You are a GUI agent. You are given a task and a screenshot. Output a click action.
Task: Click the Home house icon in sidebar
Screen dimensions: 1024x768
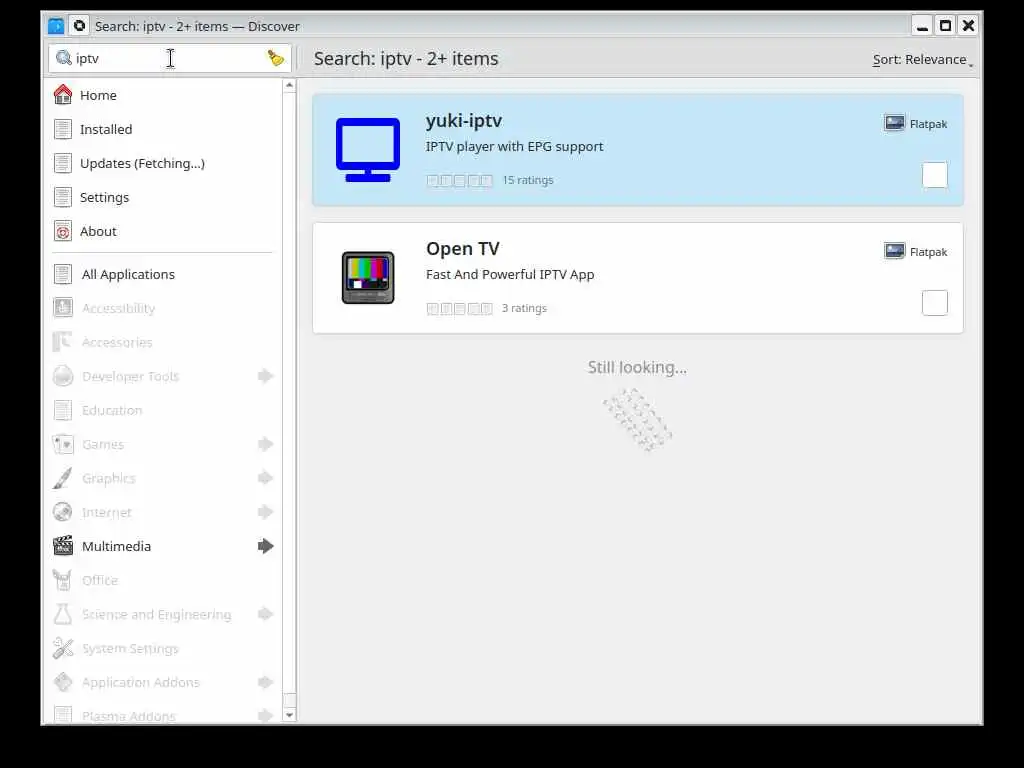coord(63,95)
